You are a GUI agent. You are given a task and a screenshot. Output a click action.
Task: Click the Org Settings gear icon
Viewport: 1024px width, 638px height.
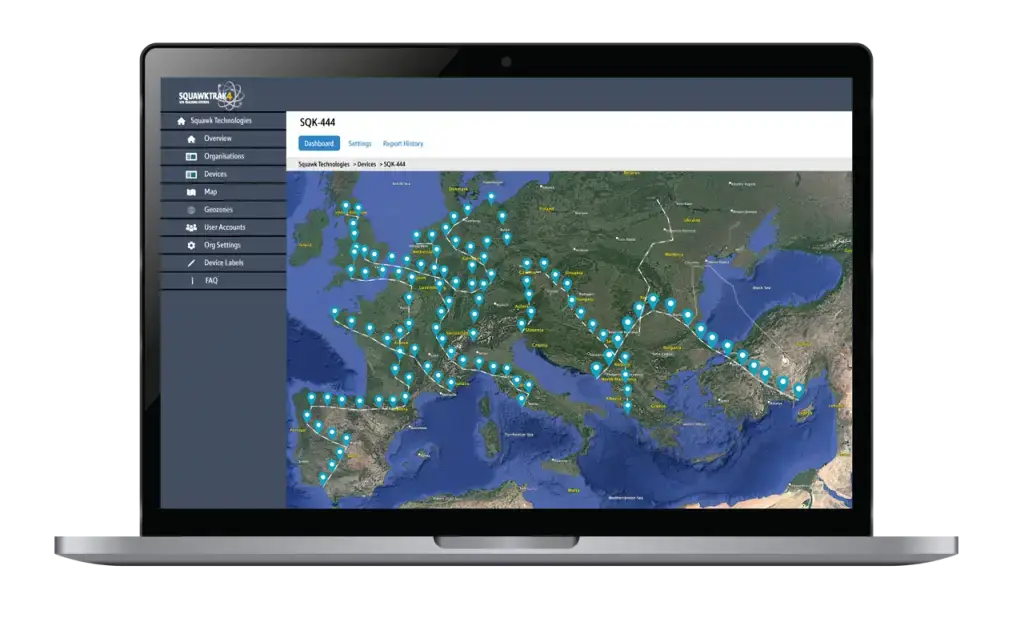tap(191, 245)
